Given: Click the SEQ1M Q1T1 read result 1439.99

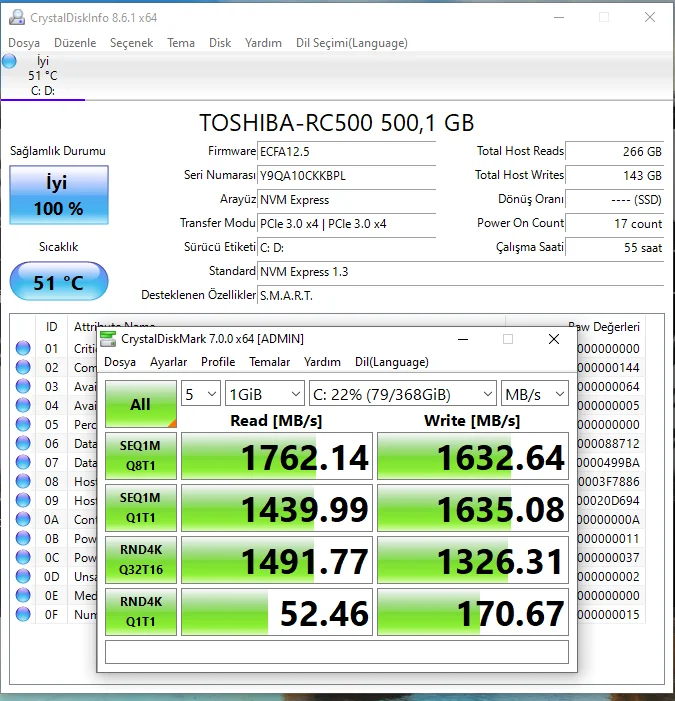Looking at the screenshot, I should coord(277,508).
